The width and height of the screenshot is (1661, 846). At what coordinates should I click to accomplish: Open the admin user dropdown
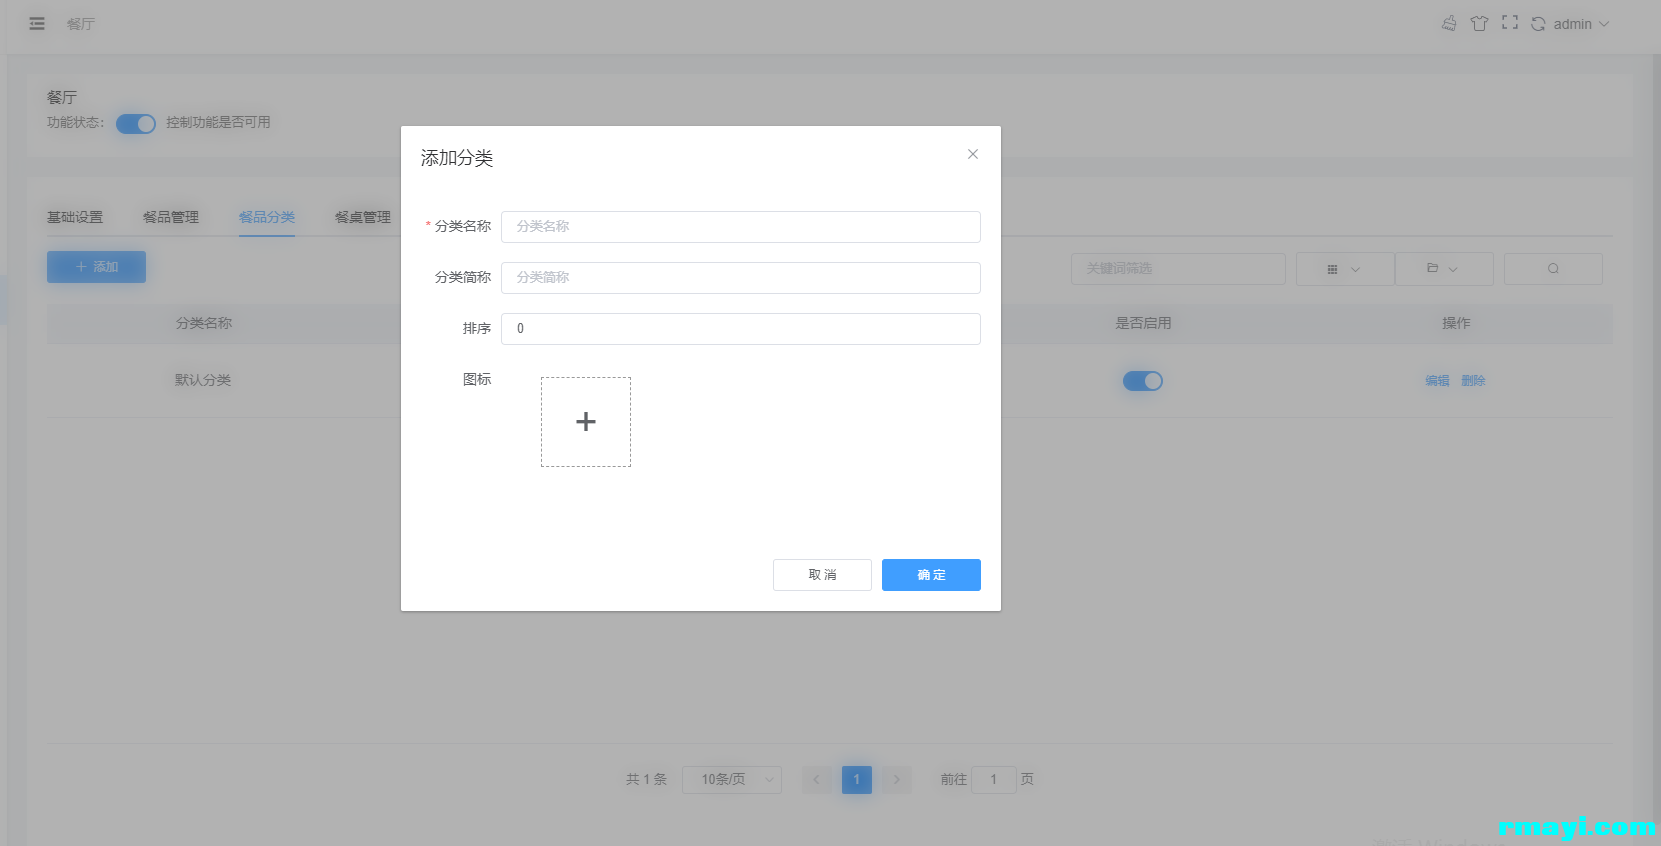1580,24
